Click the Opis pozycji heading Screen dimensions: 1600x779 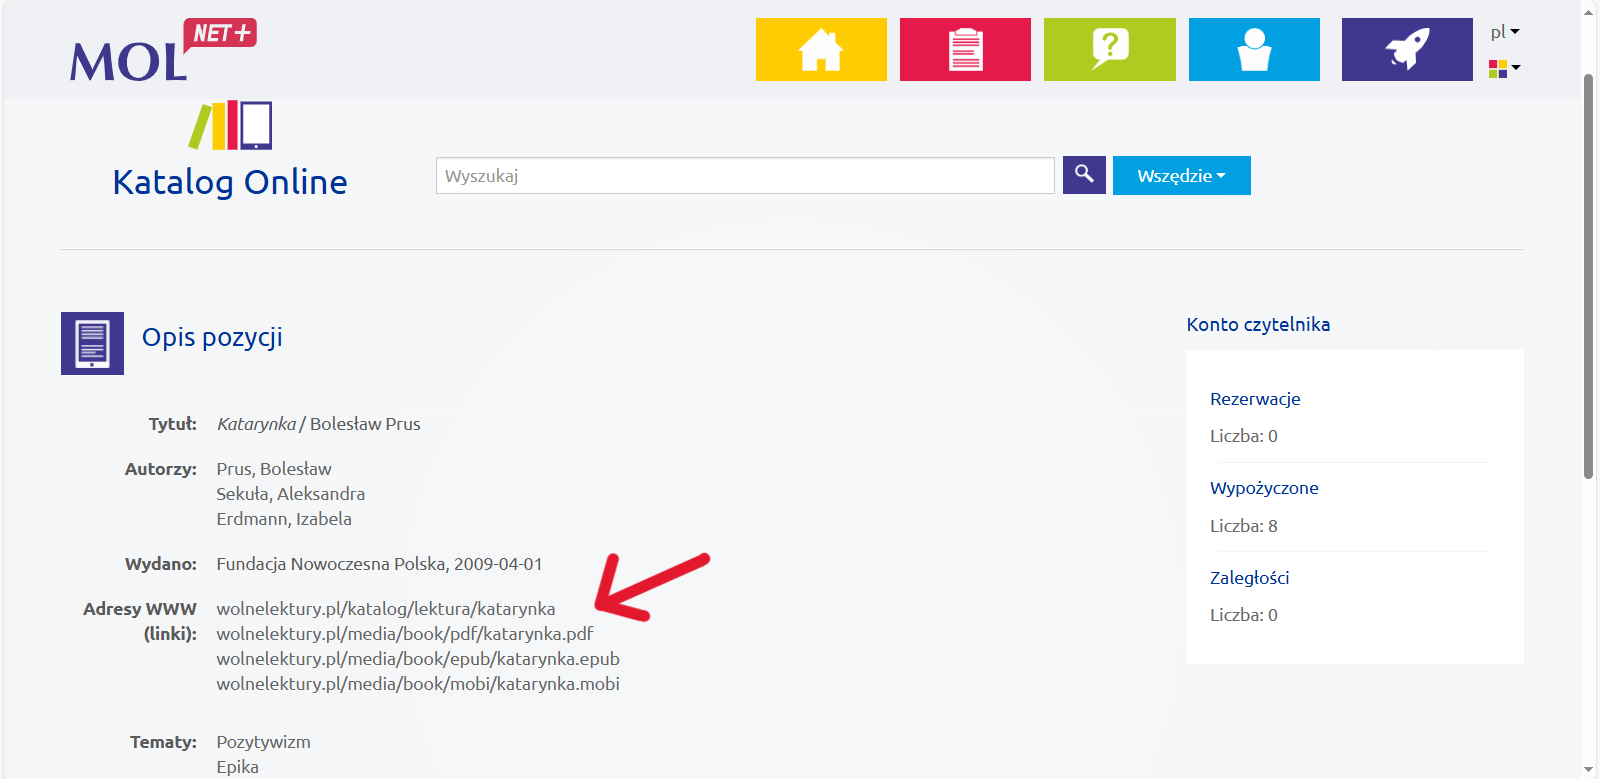pos(212,337)
